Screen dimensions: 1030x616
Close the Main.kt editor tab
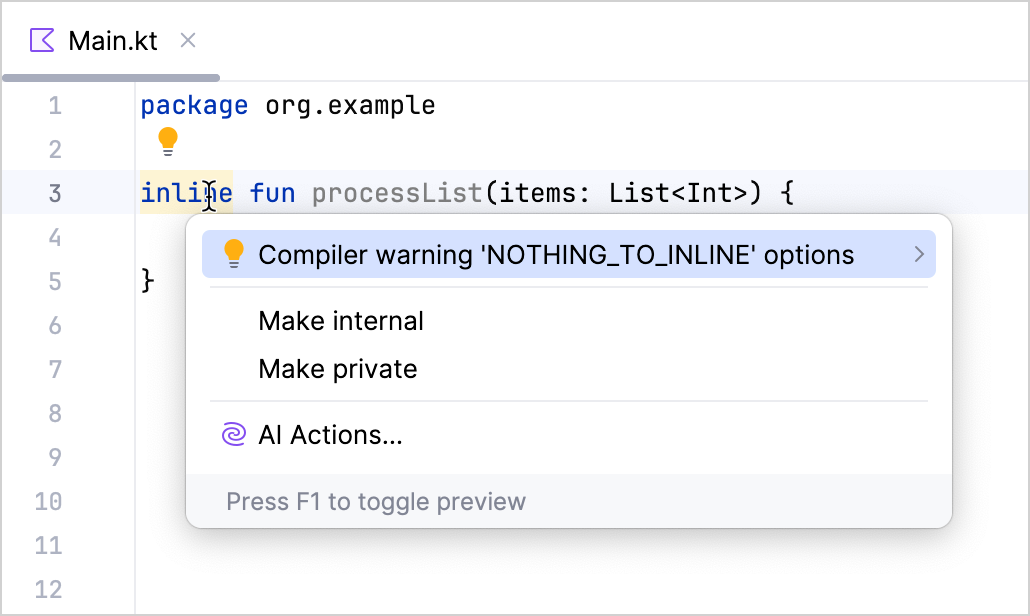point(188,41)
